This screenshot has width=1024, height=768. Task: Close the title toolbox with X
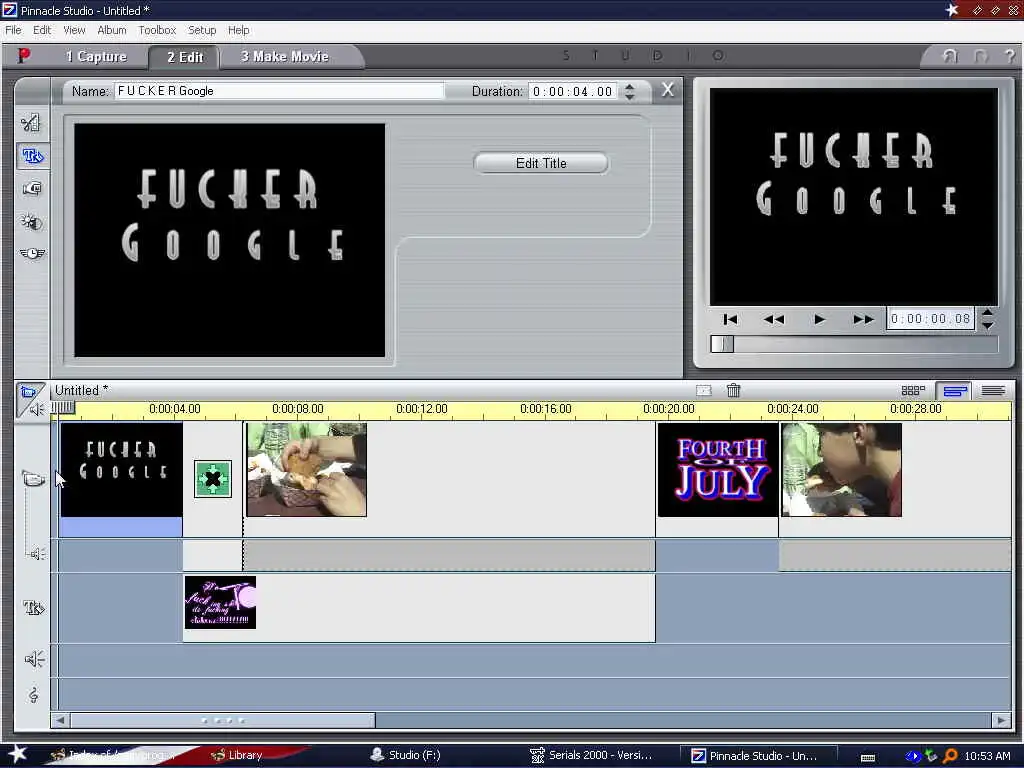(x=667, y=89)
